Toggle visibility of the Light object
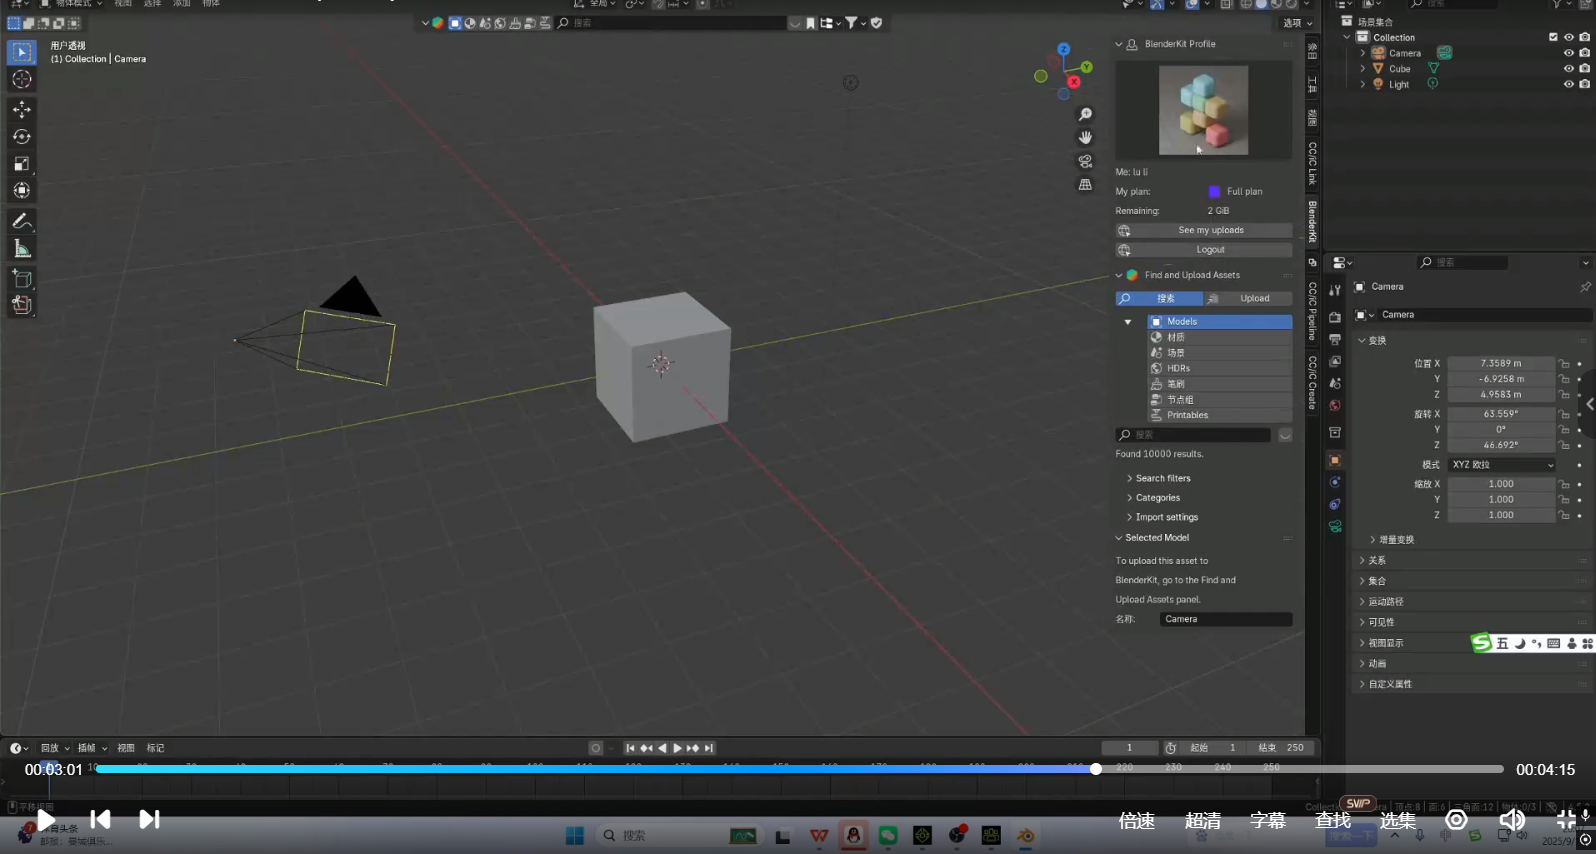Viewport: 1596px width, 854px height. tap(1568, 85)
